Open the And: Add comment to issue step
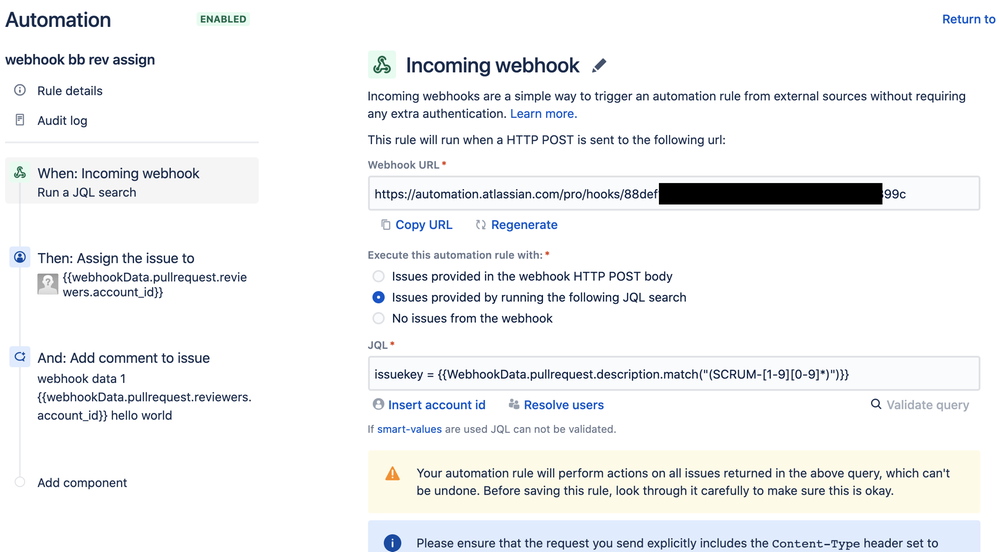 (132, 386)
